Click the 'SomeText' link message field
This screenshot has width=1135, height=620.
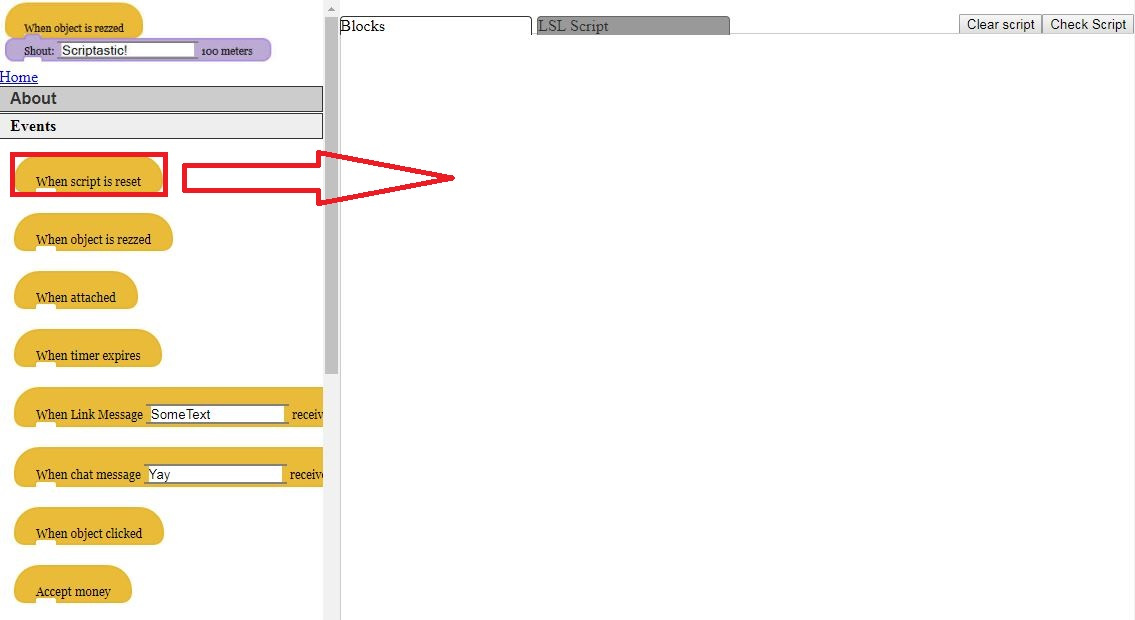click(216, 414)
